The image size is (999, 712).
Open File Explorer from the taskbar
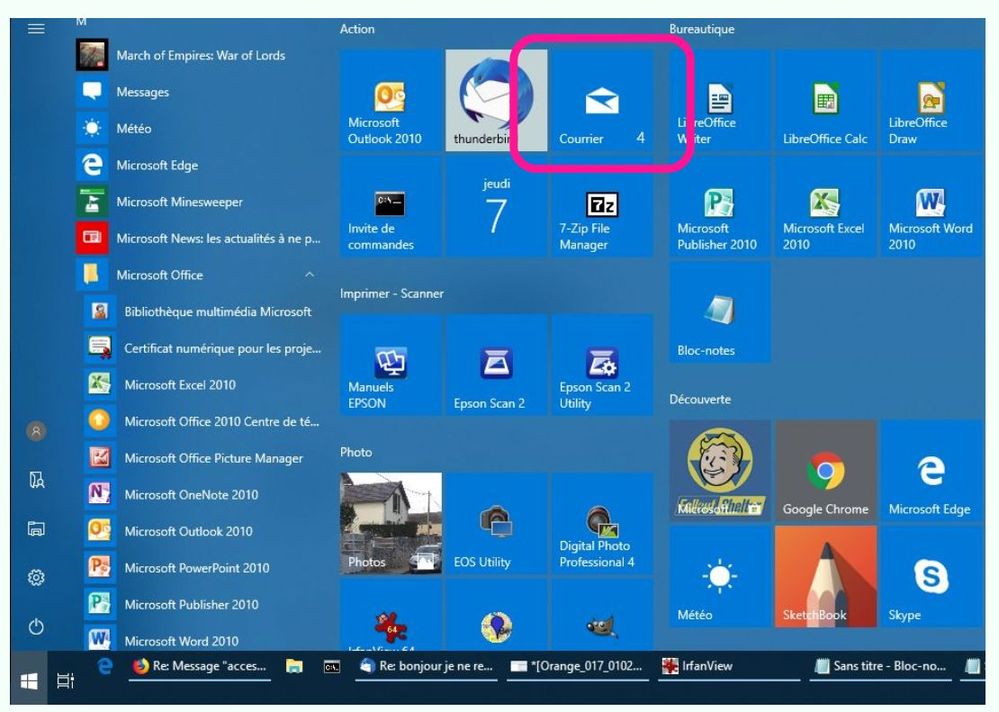coord(294,666)
